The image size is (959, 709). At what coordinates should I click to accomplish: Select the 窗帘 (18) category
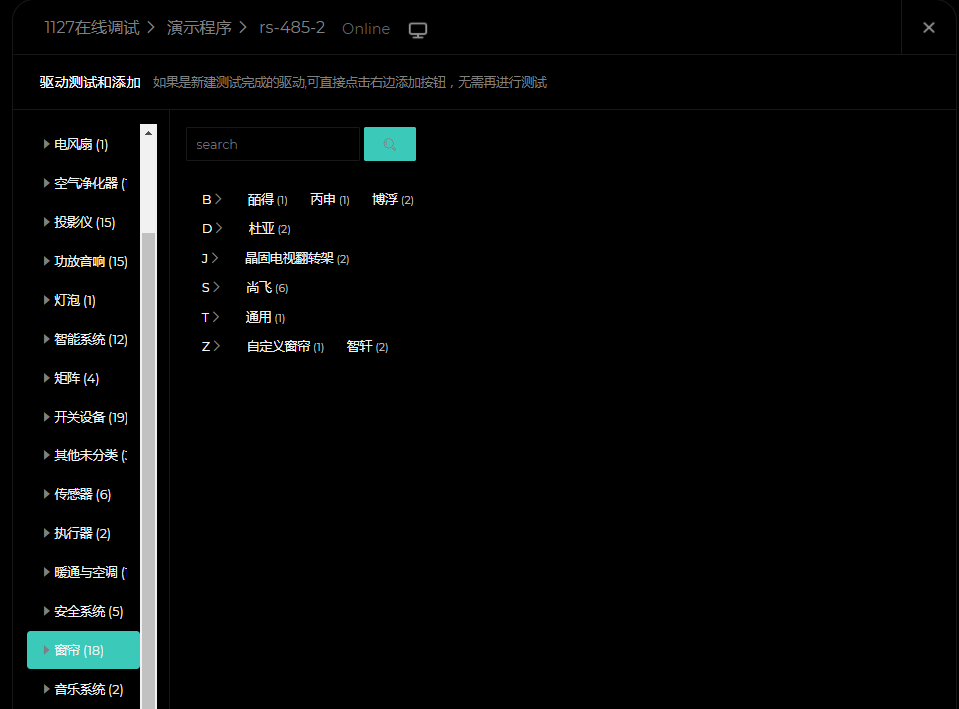point(79,650)
